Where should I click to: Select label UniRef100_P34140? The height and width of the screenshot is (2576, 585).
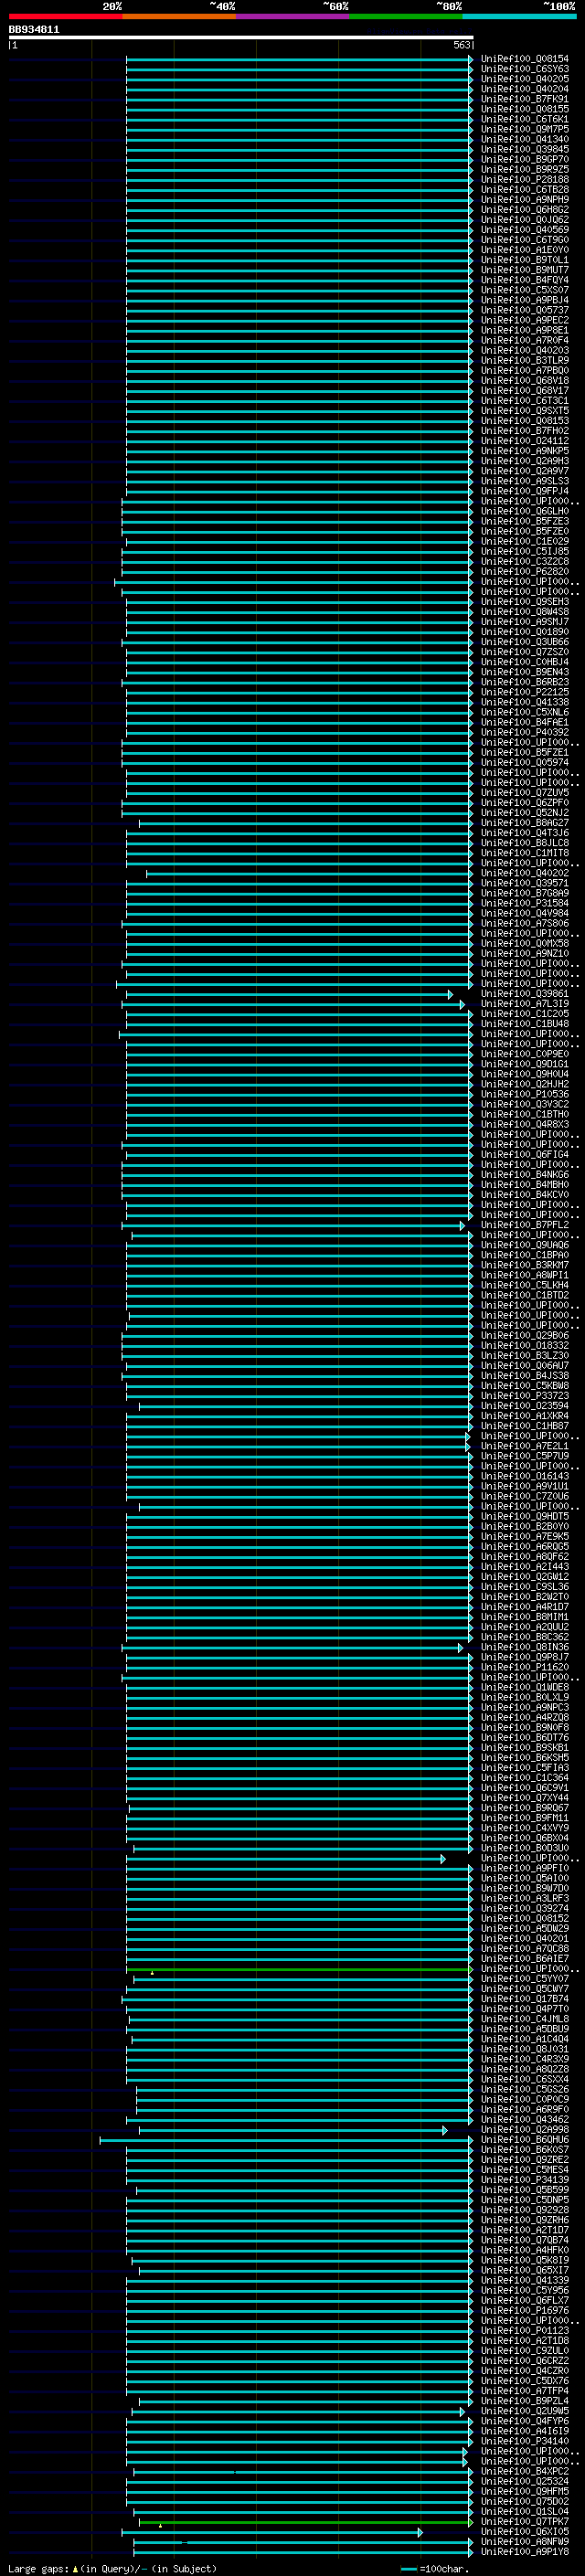524,2440
